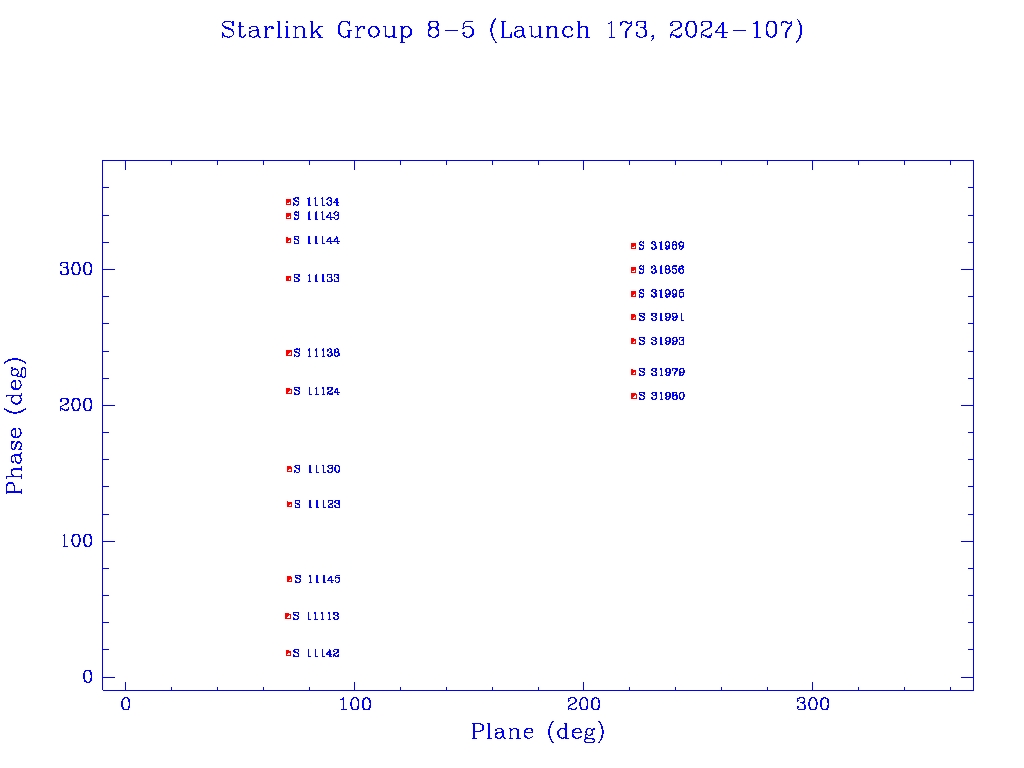This screenshot has height=768, width=1024.
Task: Select the S 11133 text label
Action: [x=316, y=279]
